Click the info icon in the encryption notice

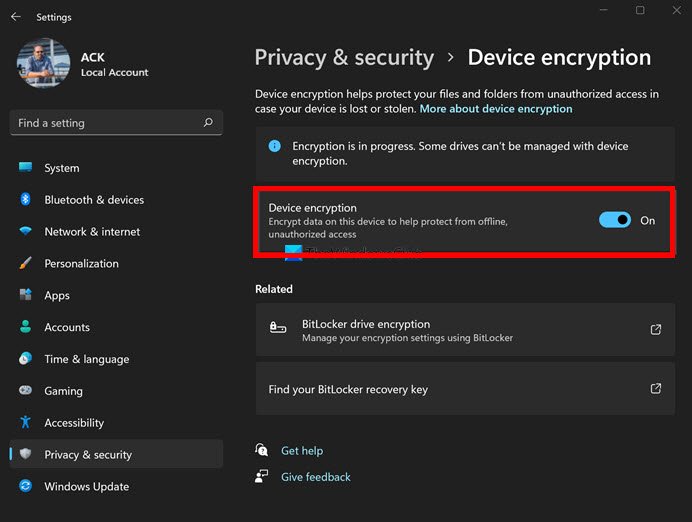pos(275,146)
